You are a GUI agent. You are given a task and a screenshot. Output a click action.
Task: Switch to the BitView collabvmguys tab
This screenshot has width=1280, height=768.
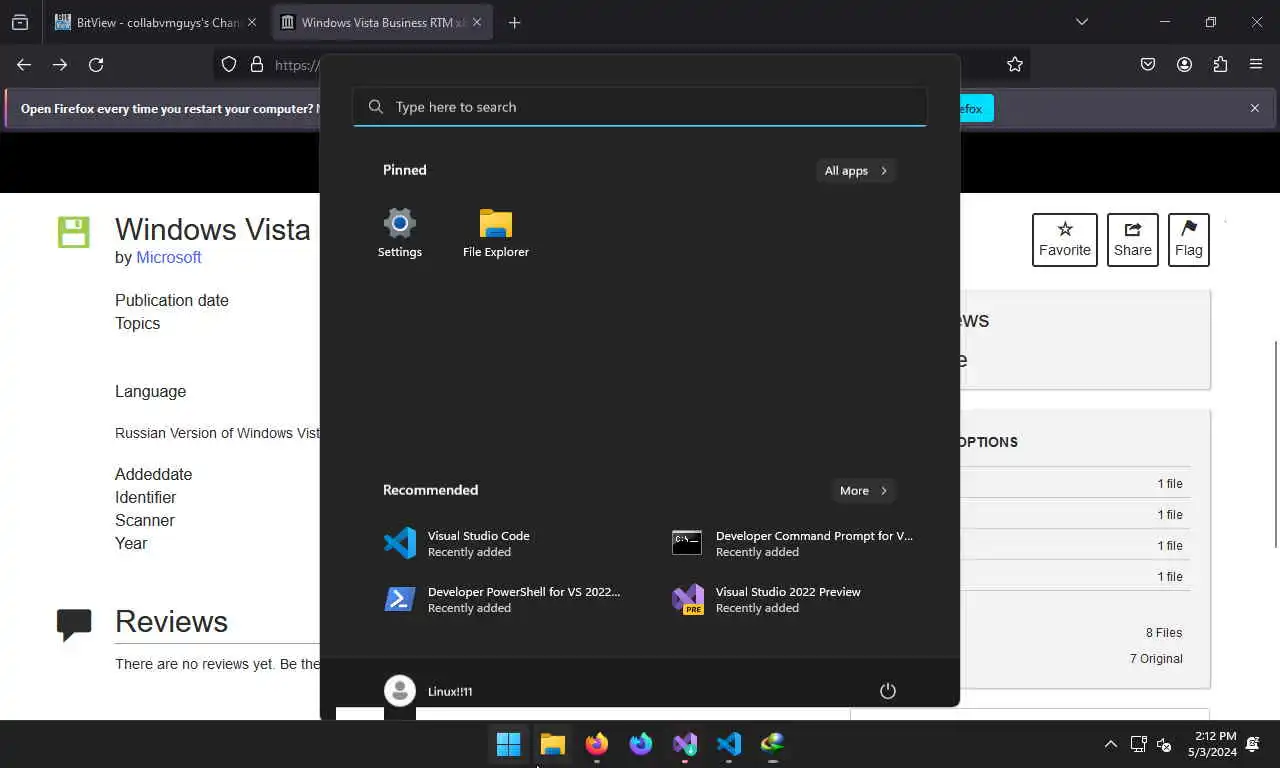click(x=156, y=22)
